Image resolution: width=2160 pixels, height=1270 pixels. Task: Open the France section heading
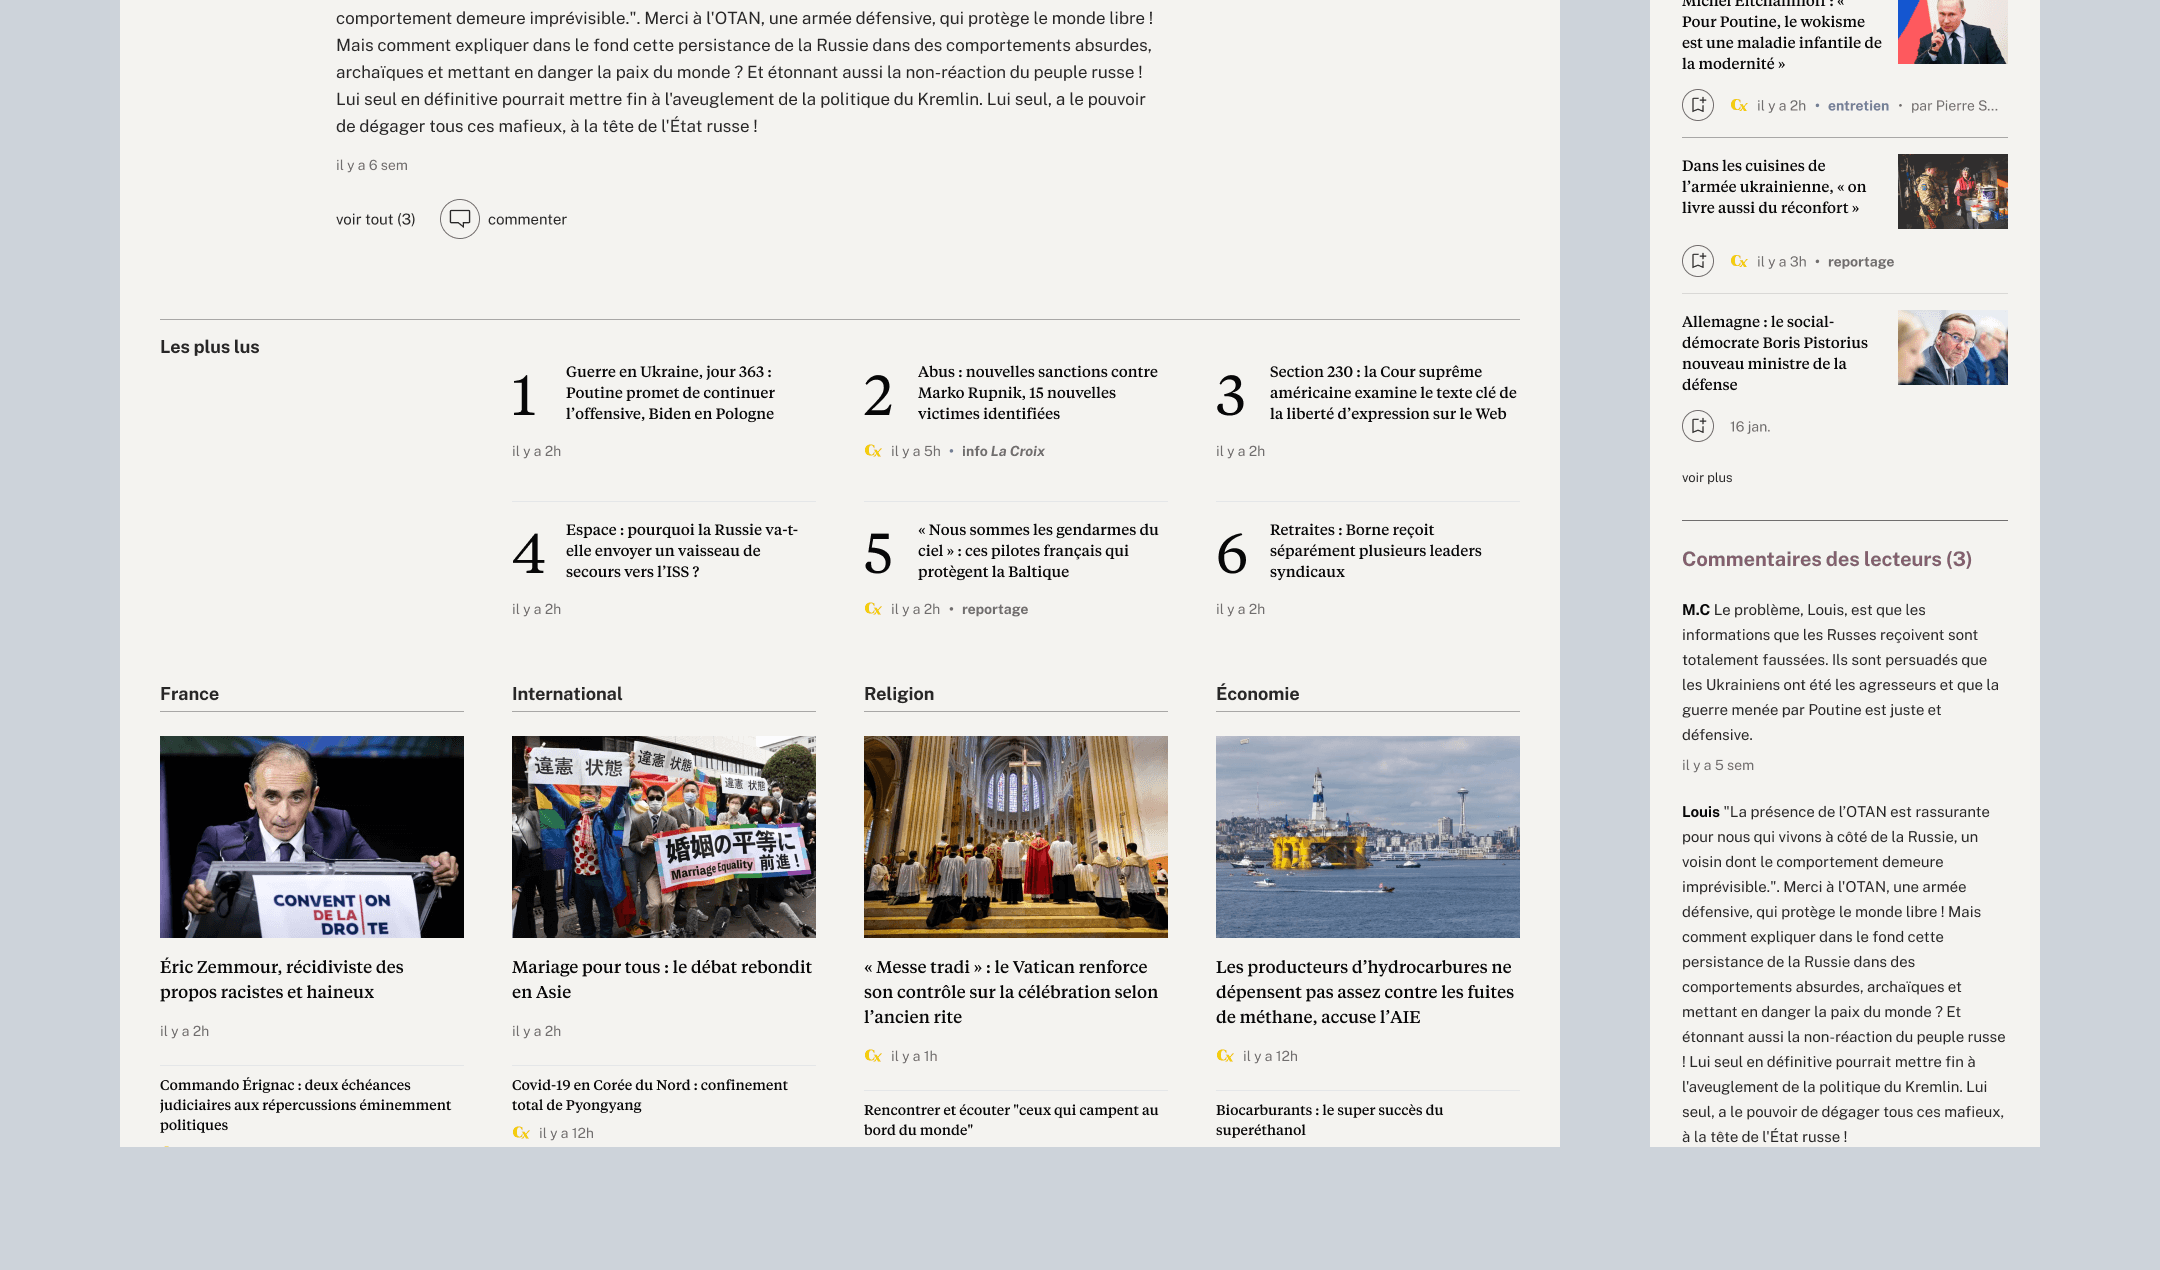coord(189,694)
